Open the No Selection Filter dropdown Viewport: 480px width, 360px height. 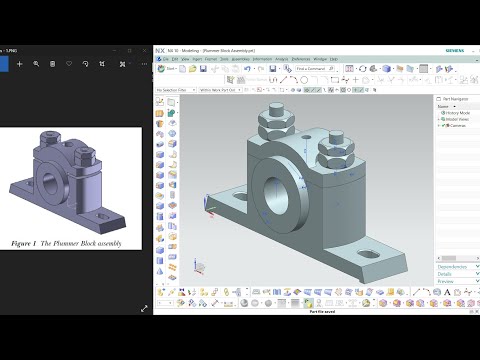(176, 90)
